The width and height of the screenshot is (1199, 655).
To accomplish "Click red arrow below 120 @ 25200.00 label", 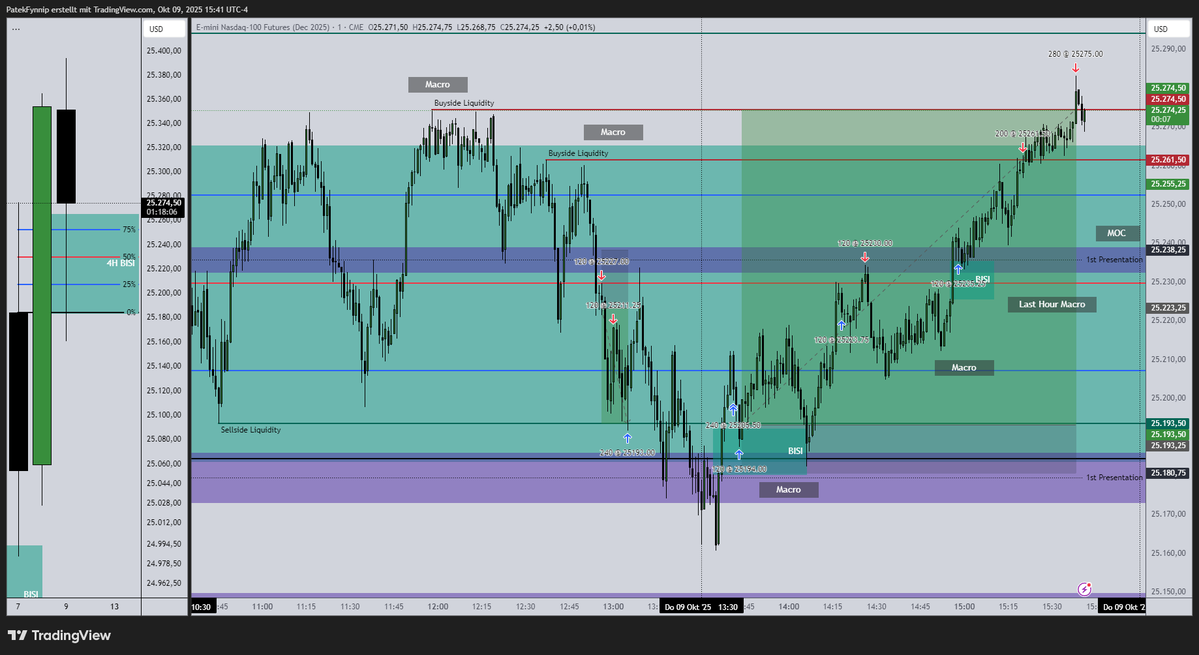I will click(x=865, y=258).
